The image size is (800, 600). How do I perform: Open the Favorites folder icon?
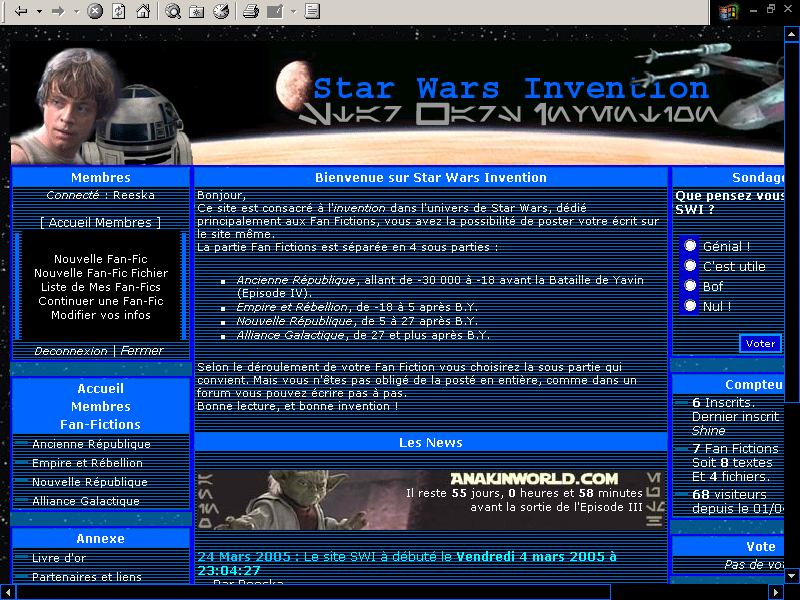(197, 11)
